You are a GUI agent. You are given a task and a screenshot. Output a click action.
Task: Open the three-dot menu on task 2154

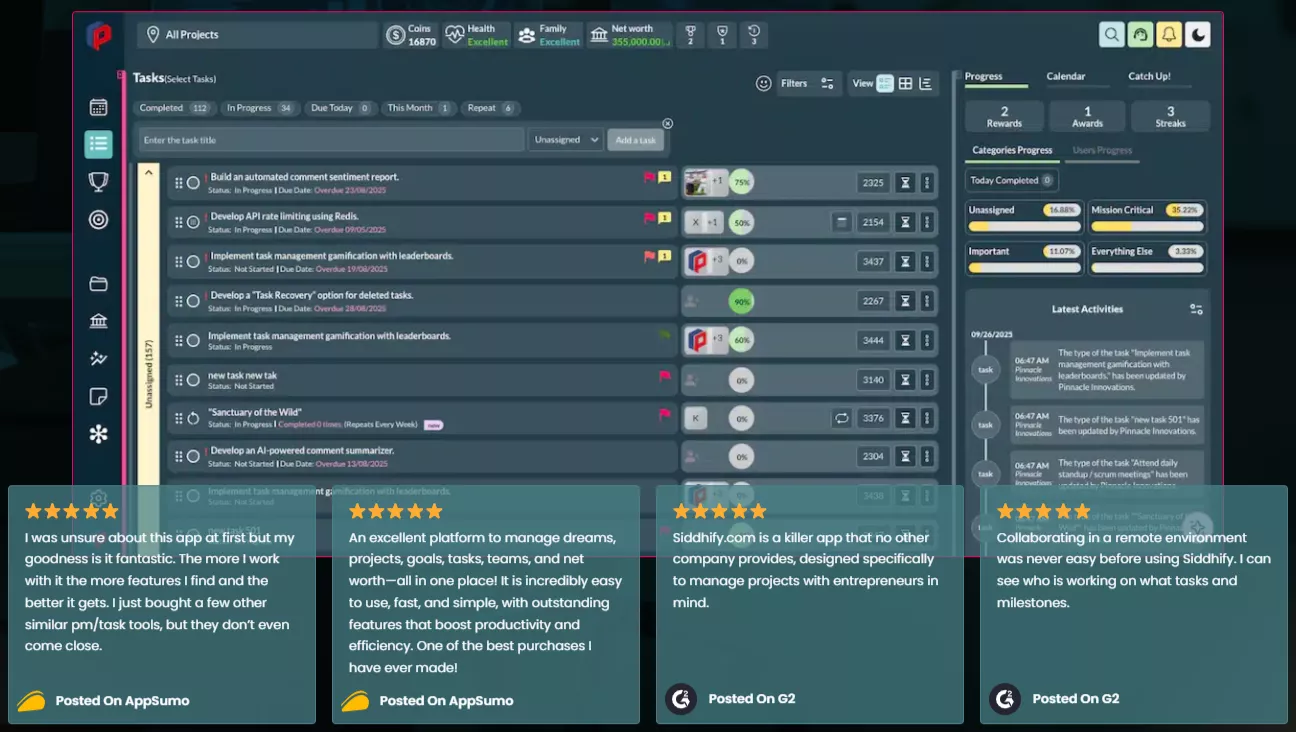pos(927,222)
